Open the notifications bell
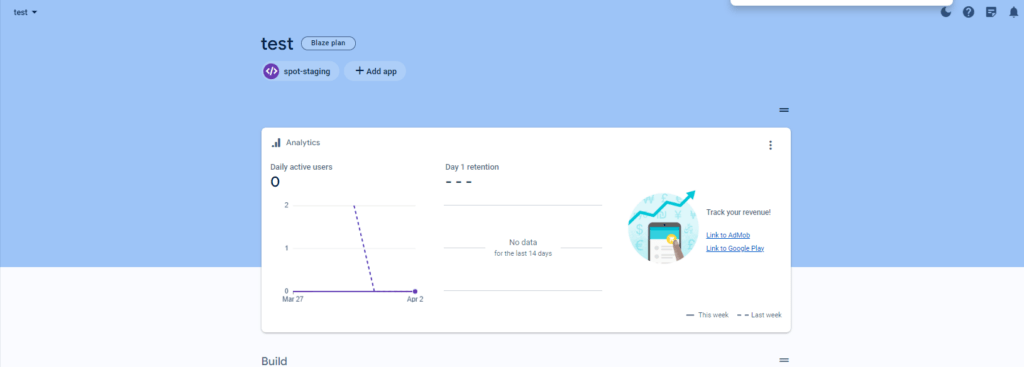This screenshot has height=367, width=1024. point(1014,12)
